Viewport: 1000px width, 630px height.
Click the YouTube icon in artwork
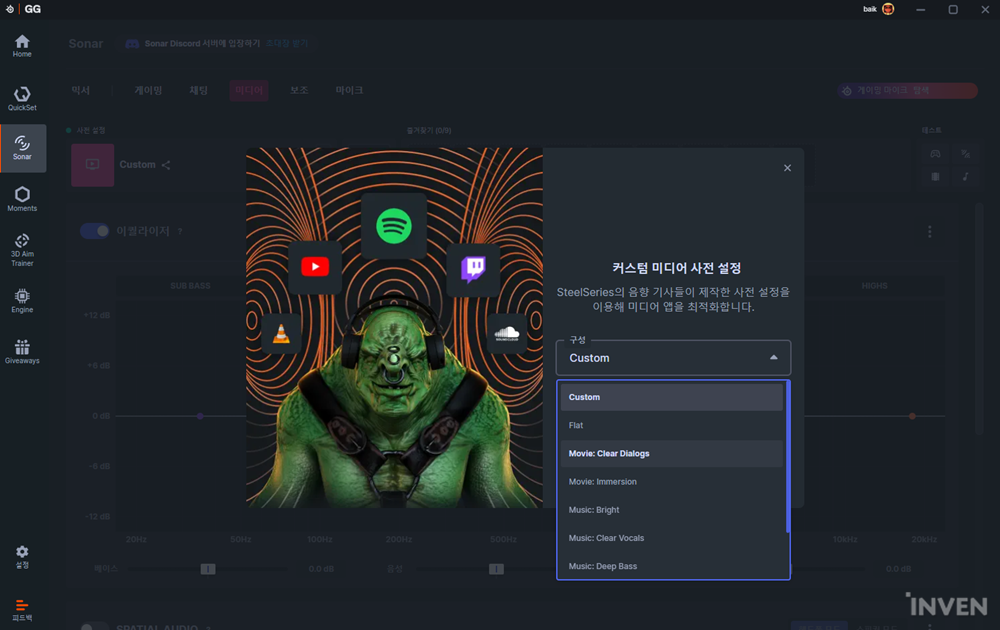tap(315, 267)
